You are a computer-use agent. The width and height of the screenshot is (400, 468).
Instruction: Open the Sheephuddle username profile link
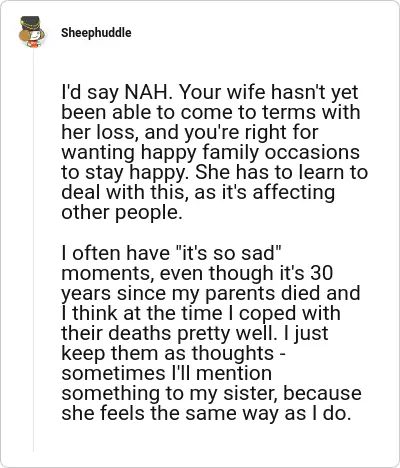96,33
